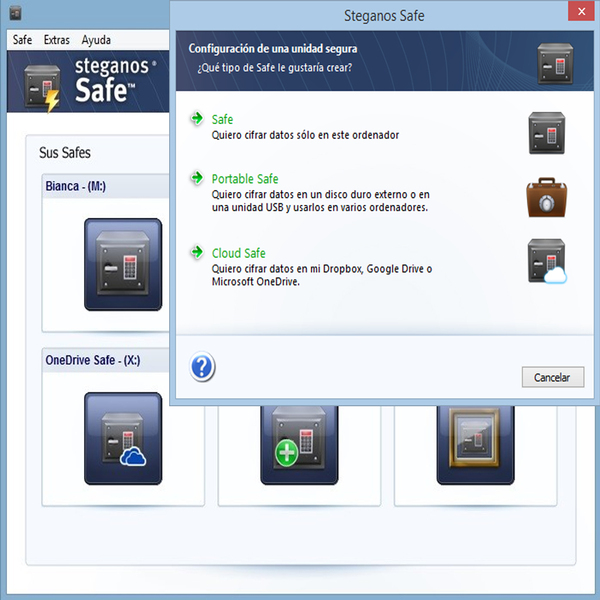Open the Ayuda menu
600x600 pixels.
96,40
